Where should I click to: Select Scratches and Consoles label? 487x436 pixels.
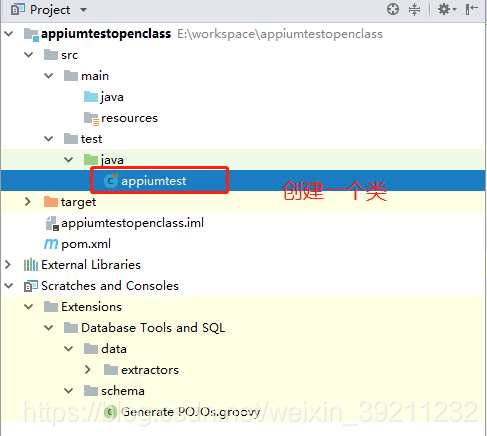110,286
